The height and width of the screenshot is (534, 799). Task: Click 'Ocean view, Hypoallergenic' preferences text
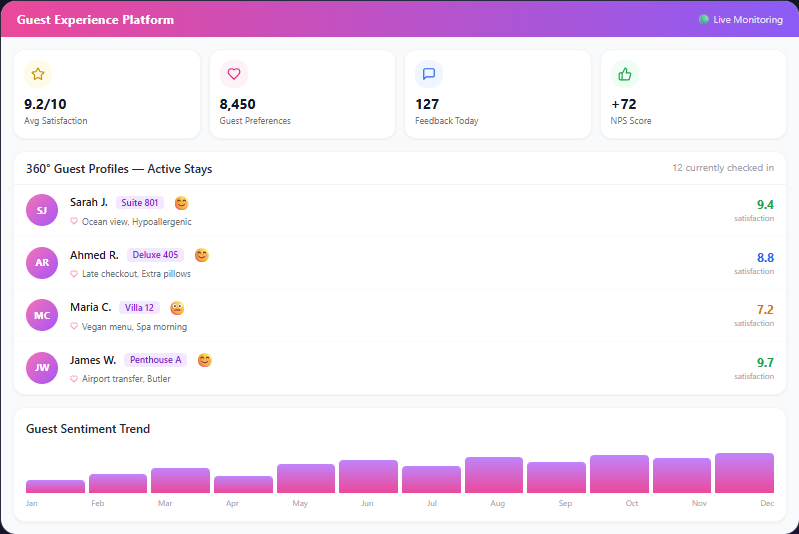click(137, 222)
